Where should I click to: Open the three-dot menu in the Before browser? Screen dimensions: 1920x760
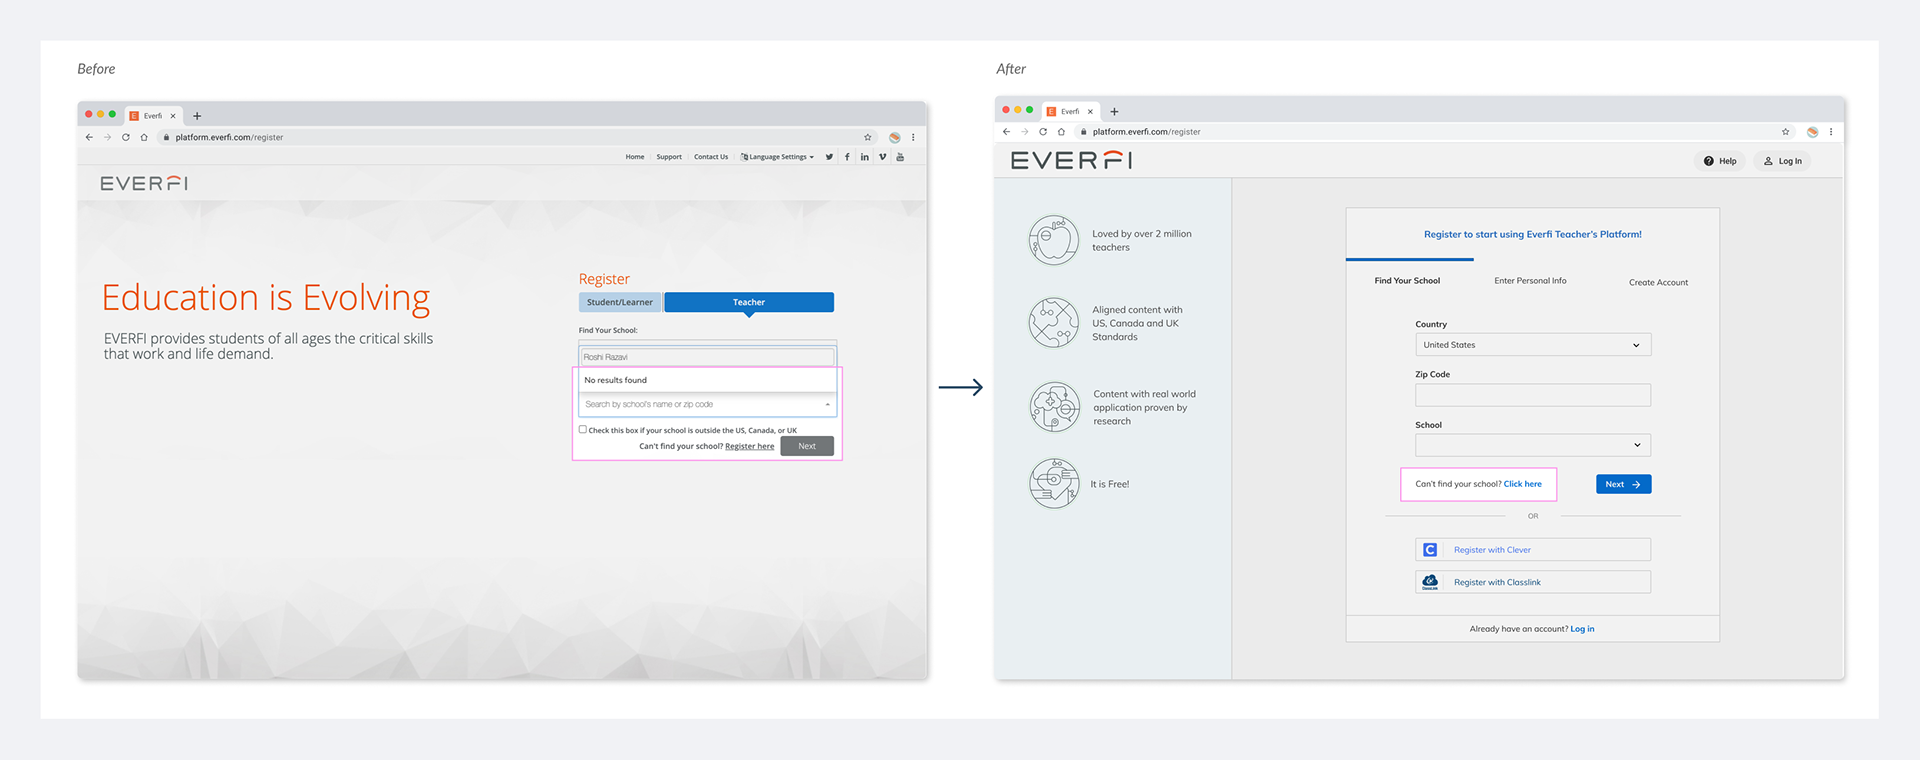(913, 137)
